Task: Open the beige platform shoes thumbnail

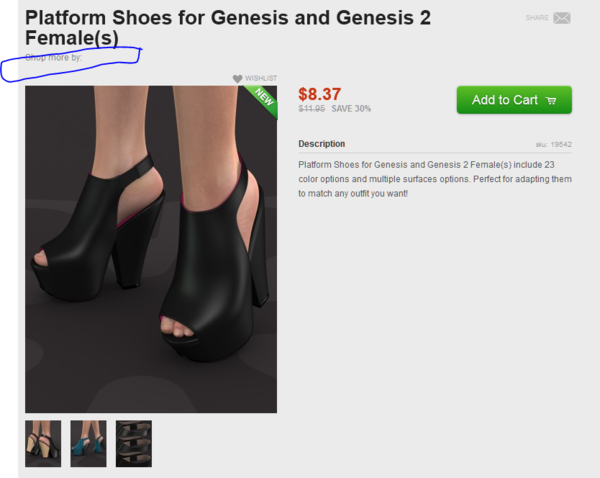Action: (43, 443)
